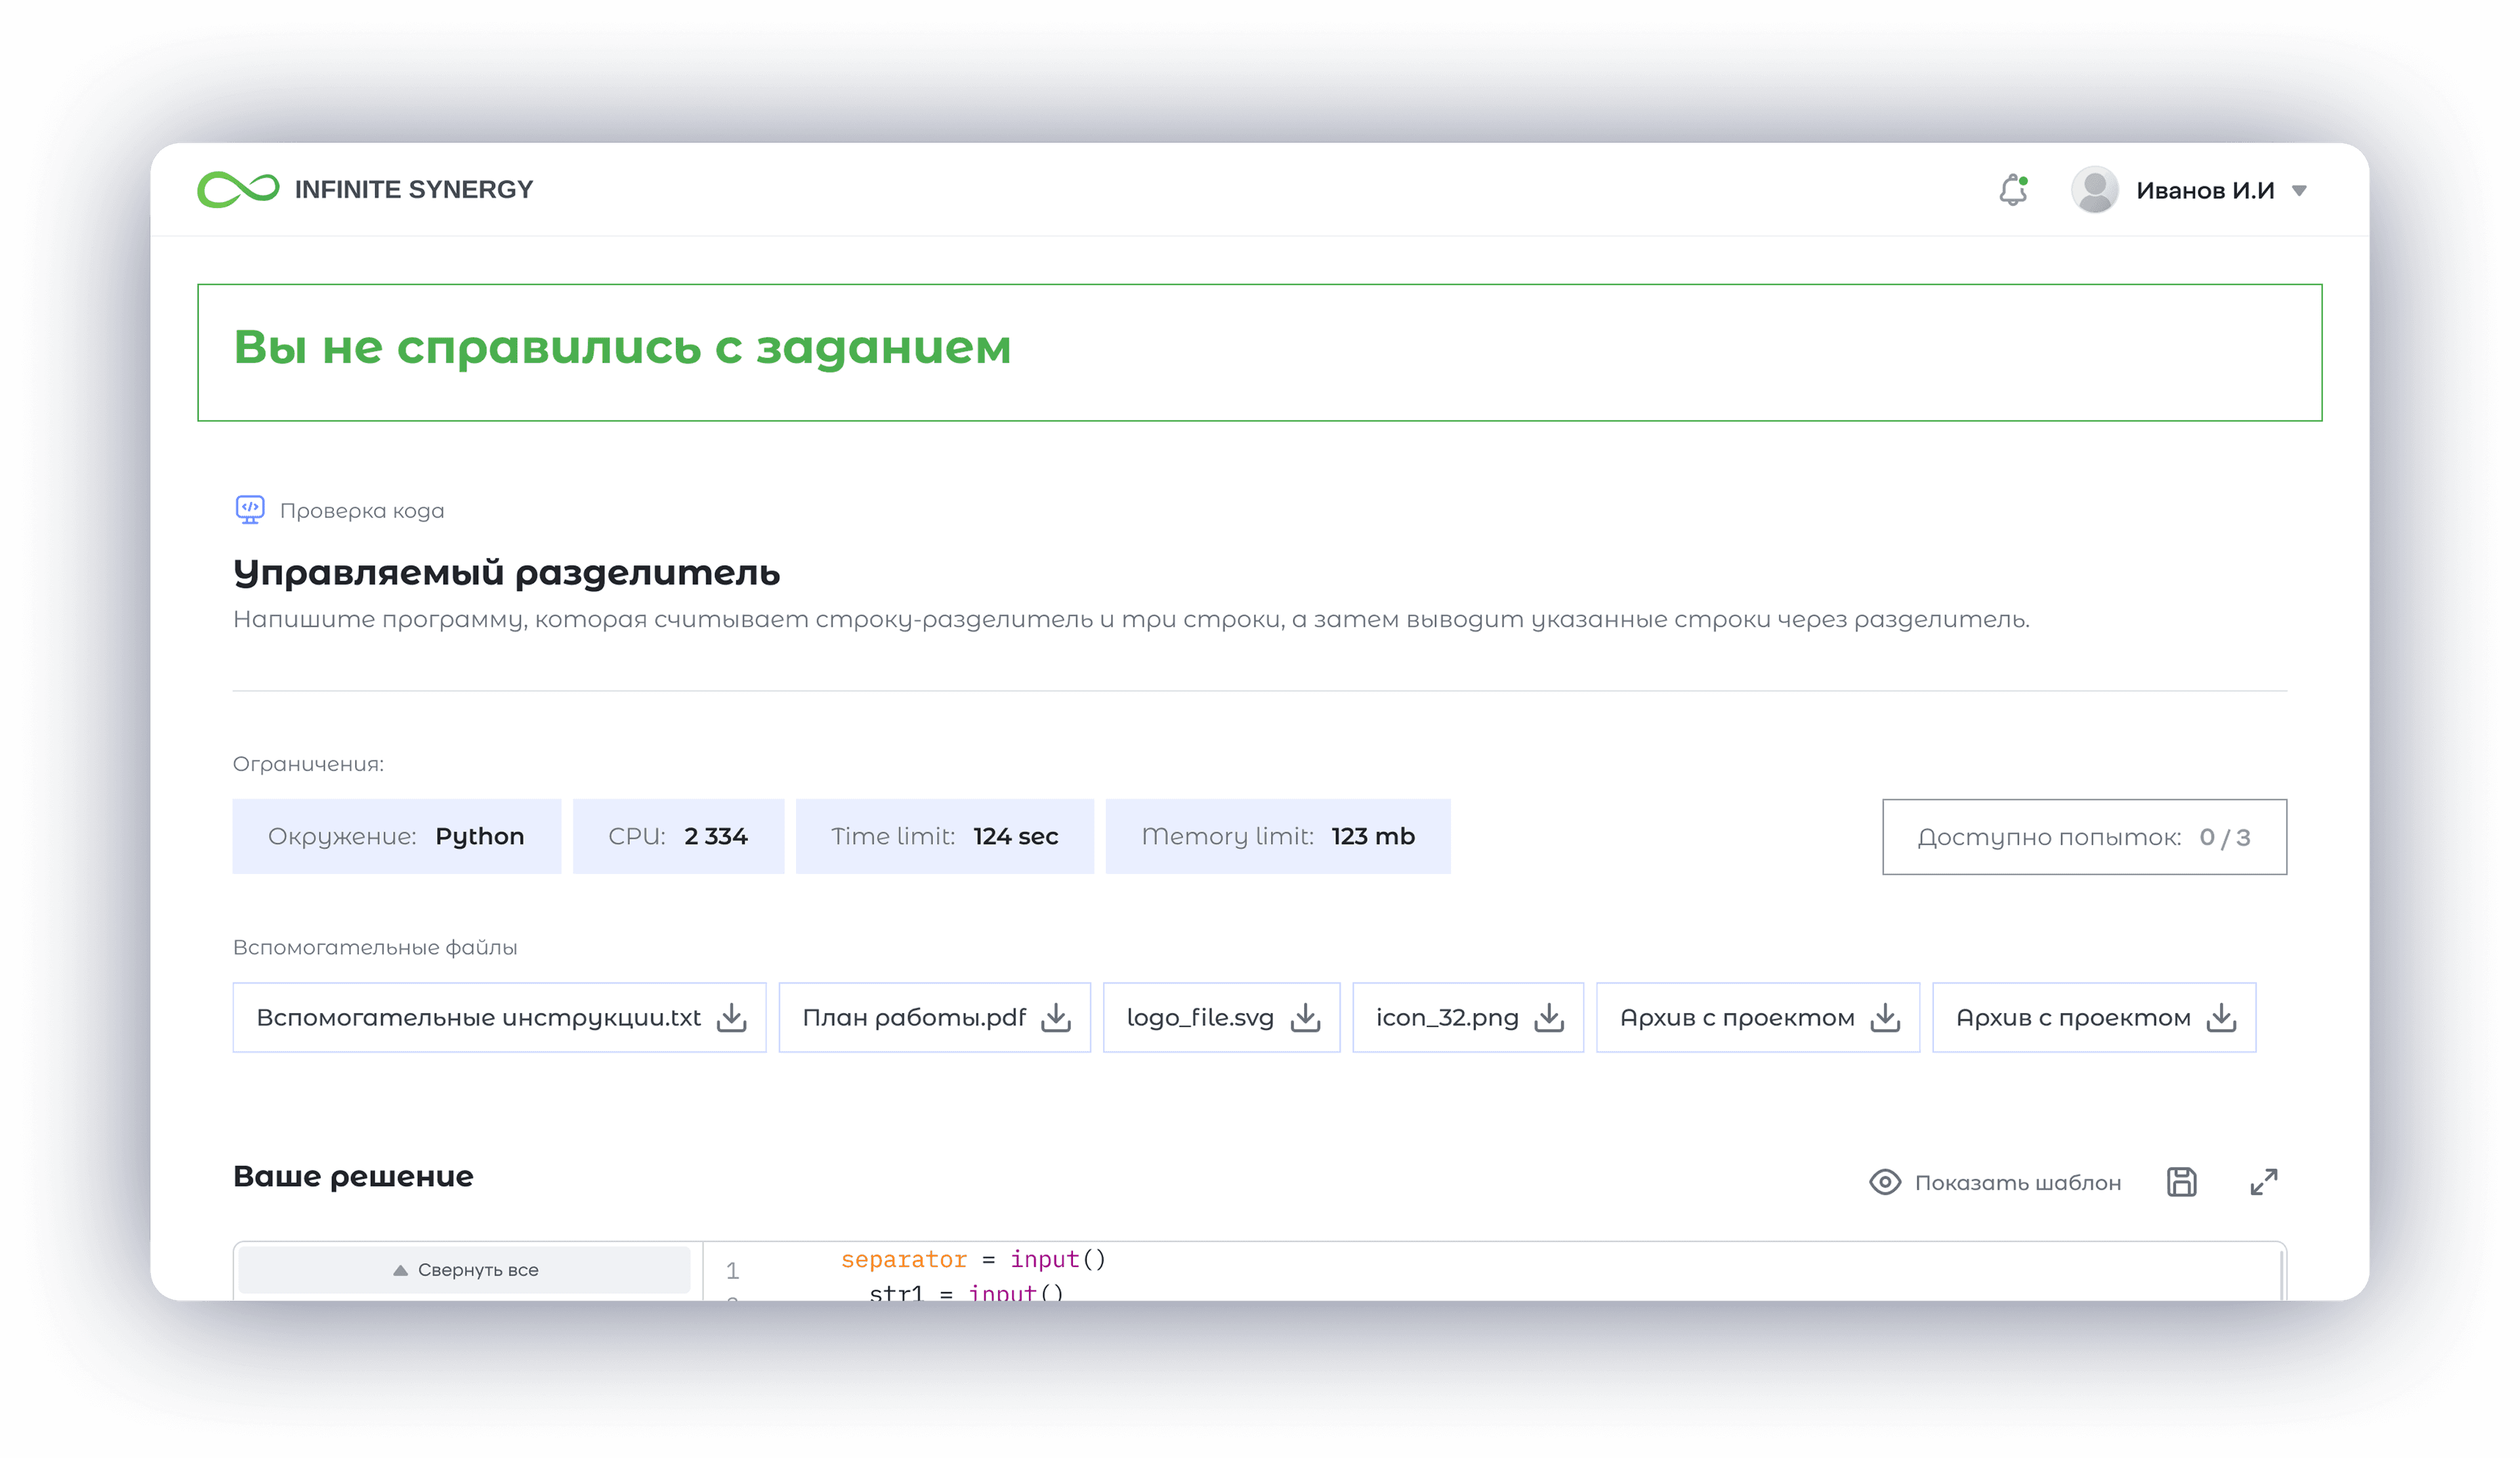The image size is (2520, 1458).
Task: Show the solution template
Action: coord(2018,1182)
